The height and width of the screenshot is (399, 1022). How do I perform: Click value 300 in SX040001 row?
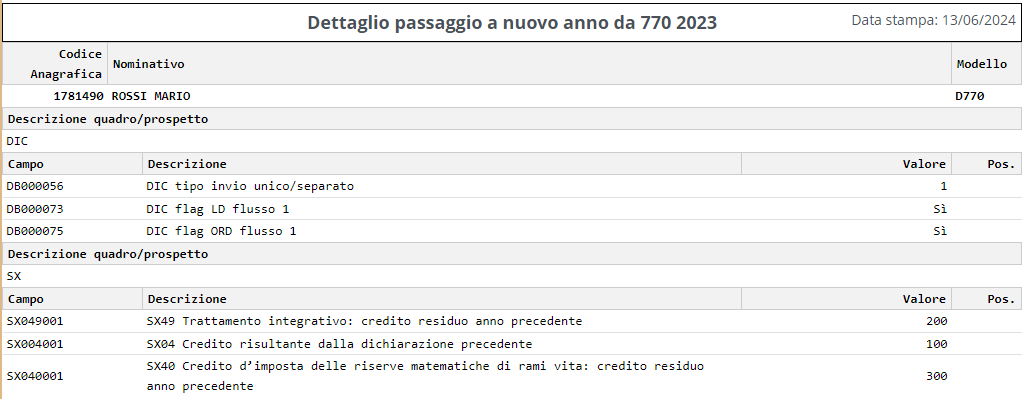click(x=937, y=376)
